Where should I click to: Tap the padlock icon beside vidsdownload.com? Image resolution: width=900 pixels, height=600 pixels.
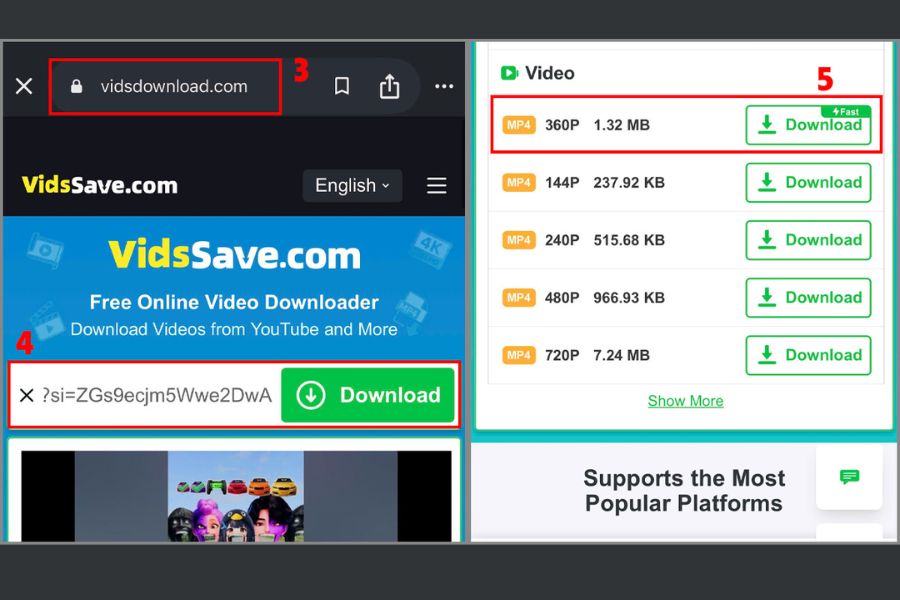pyautogui.click(x=76, y=86)
